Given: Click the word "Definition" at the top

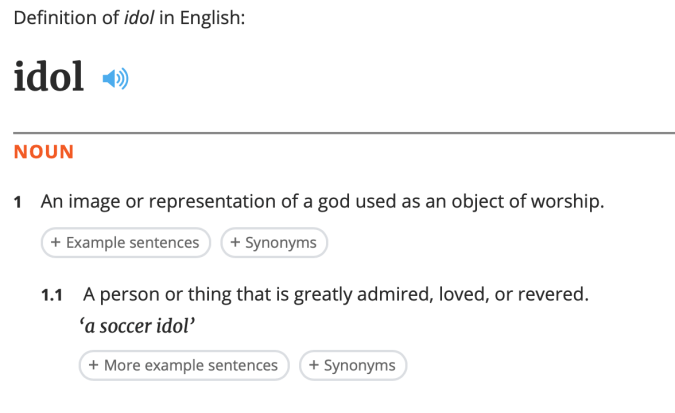Looking at the screenshot, I should click(50, 19).
